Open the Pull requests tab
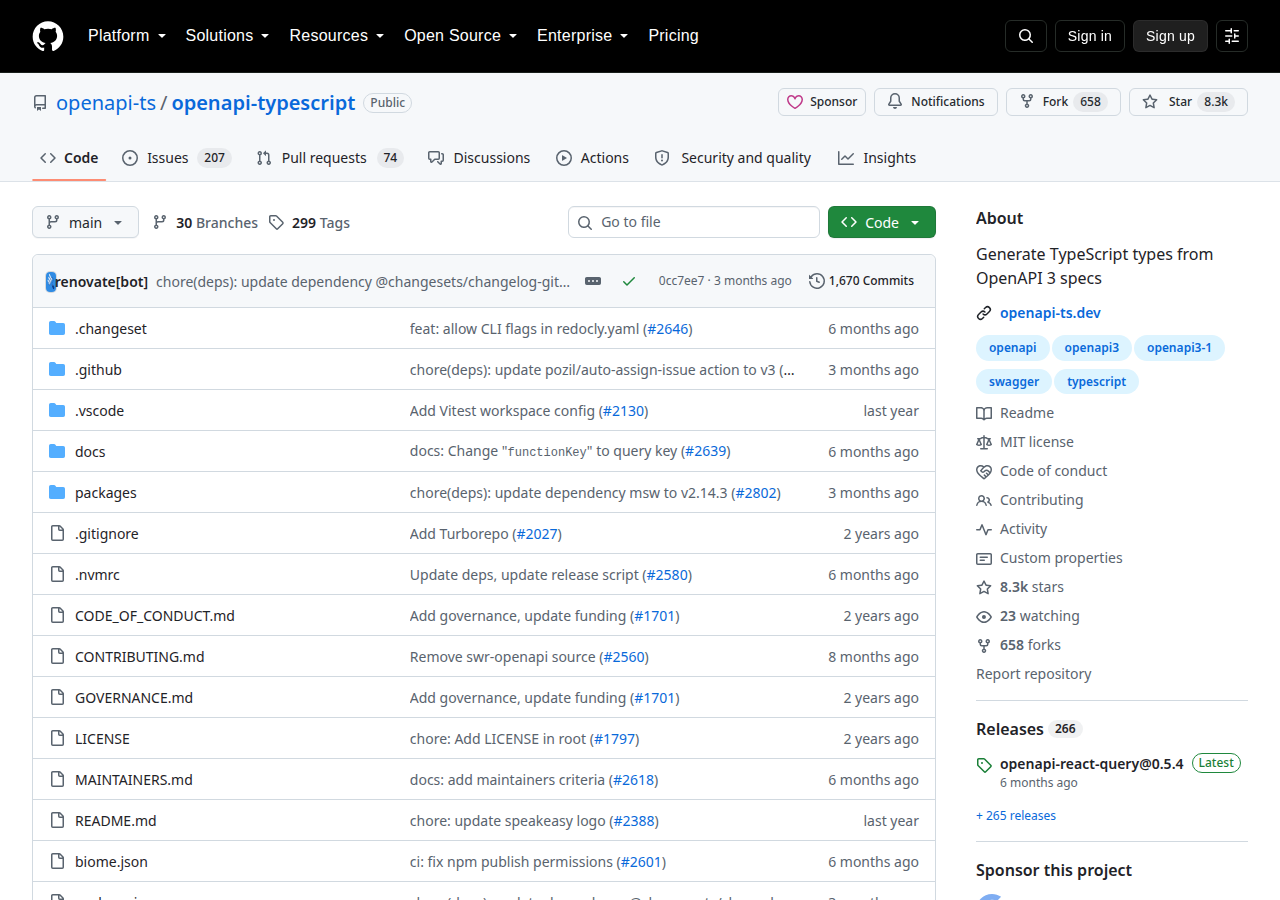The image size is (1280, 900). (329, 158)
